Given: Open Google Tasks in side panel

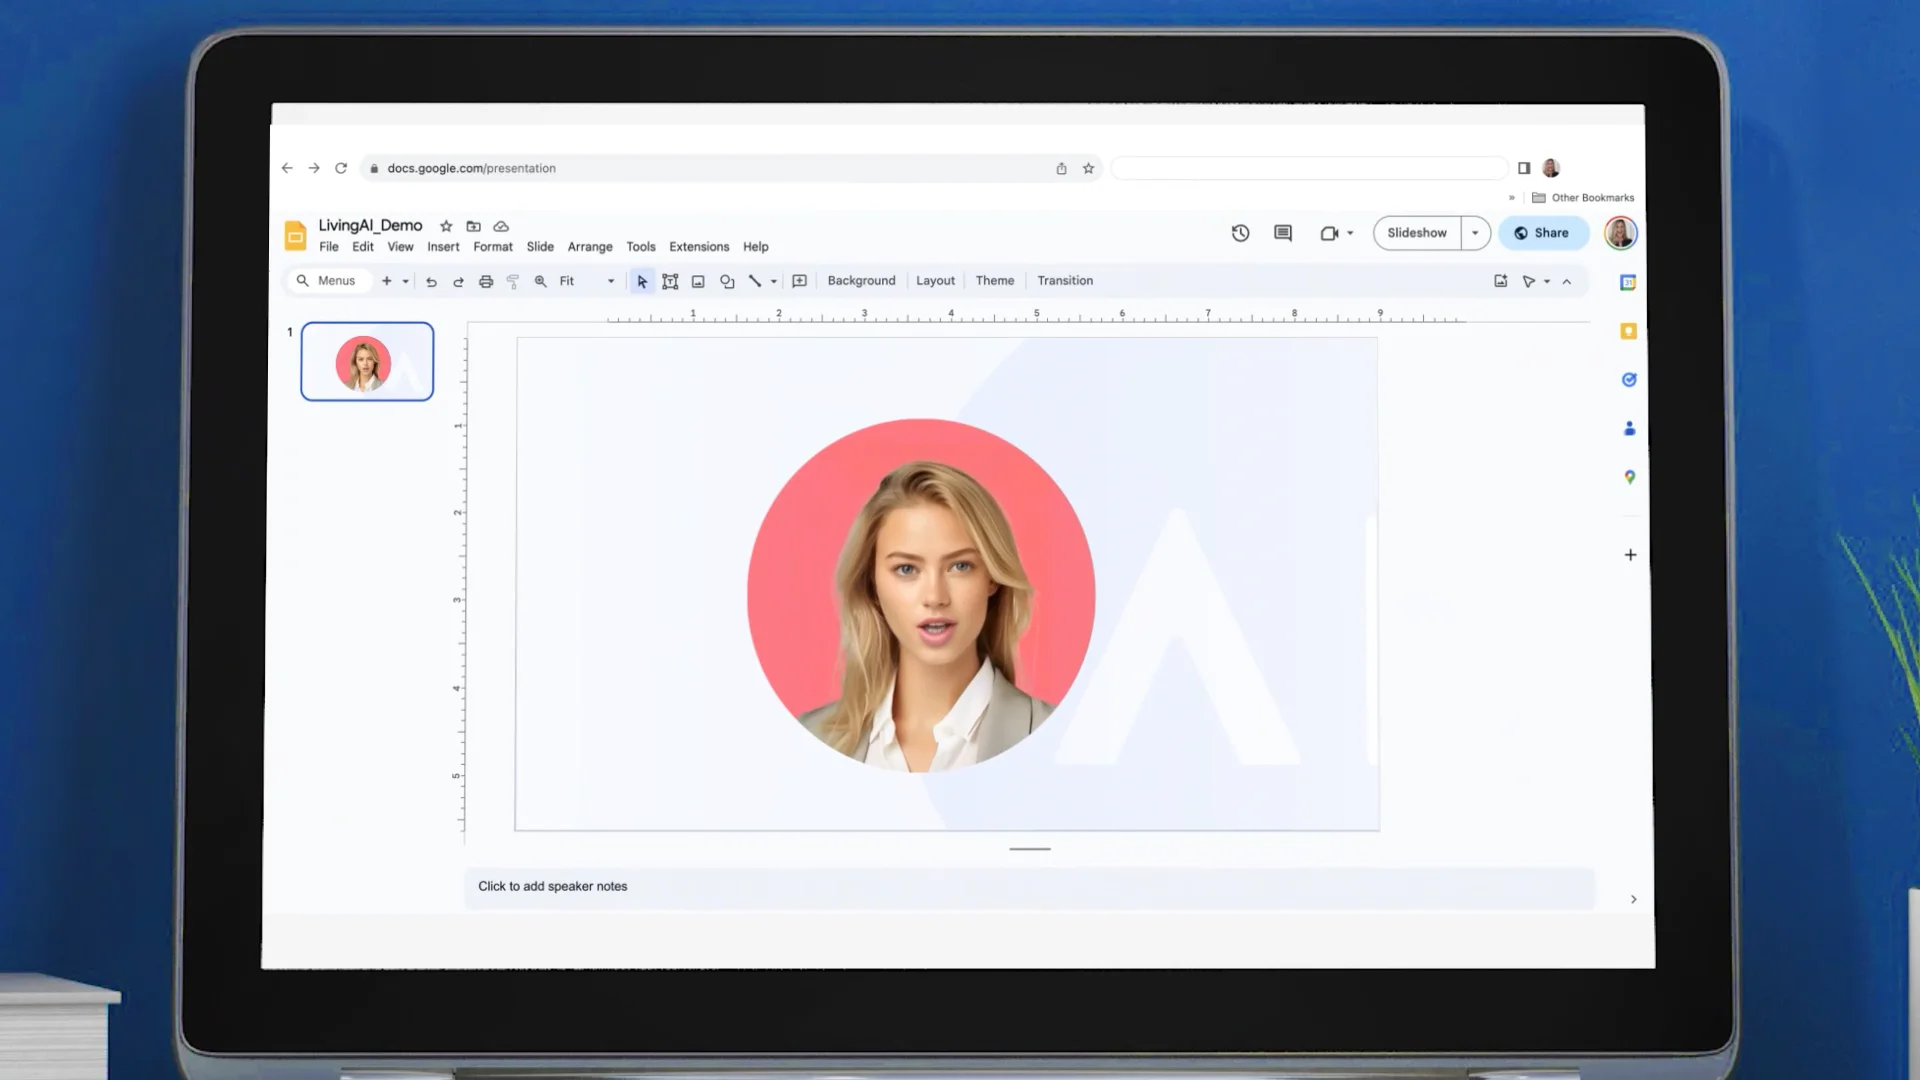Looking at the screenshot, I should pos(1629,380).
